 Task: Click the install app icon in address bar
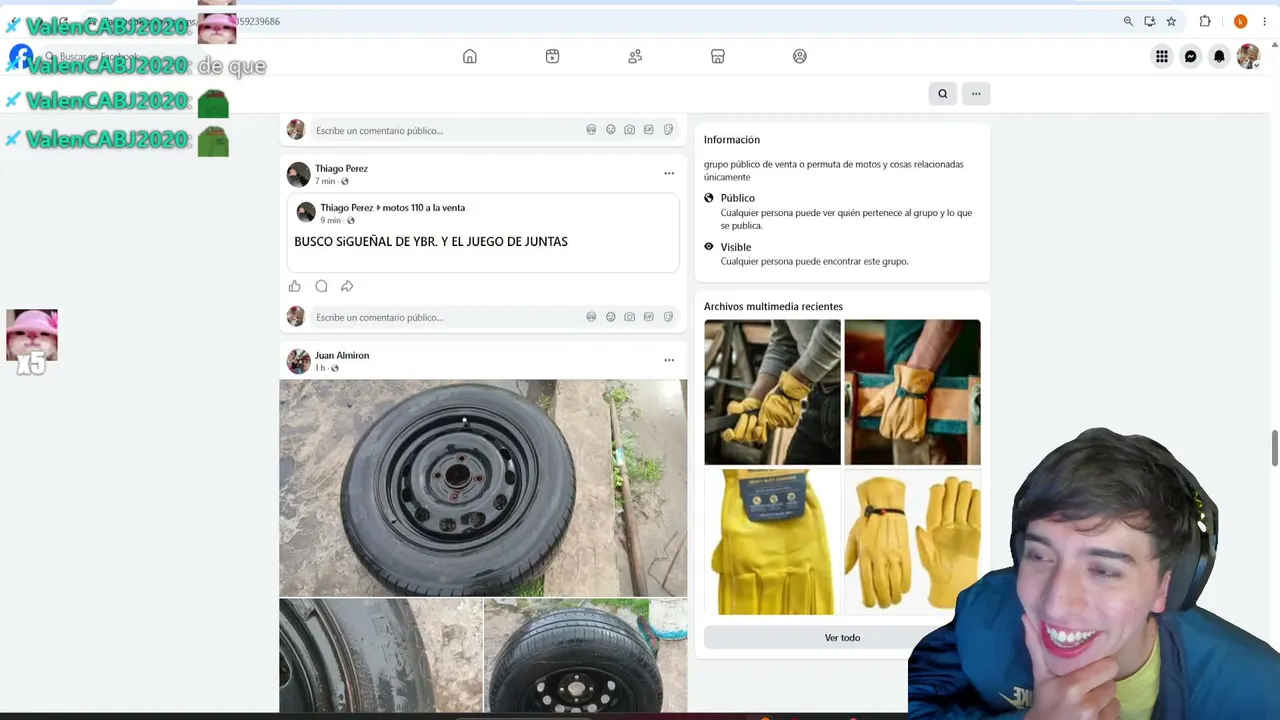(x=1150, y=21)
